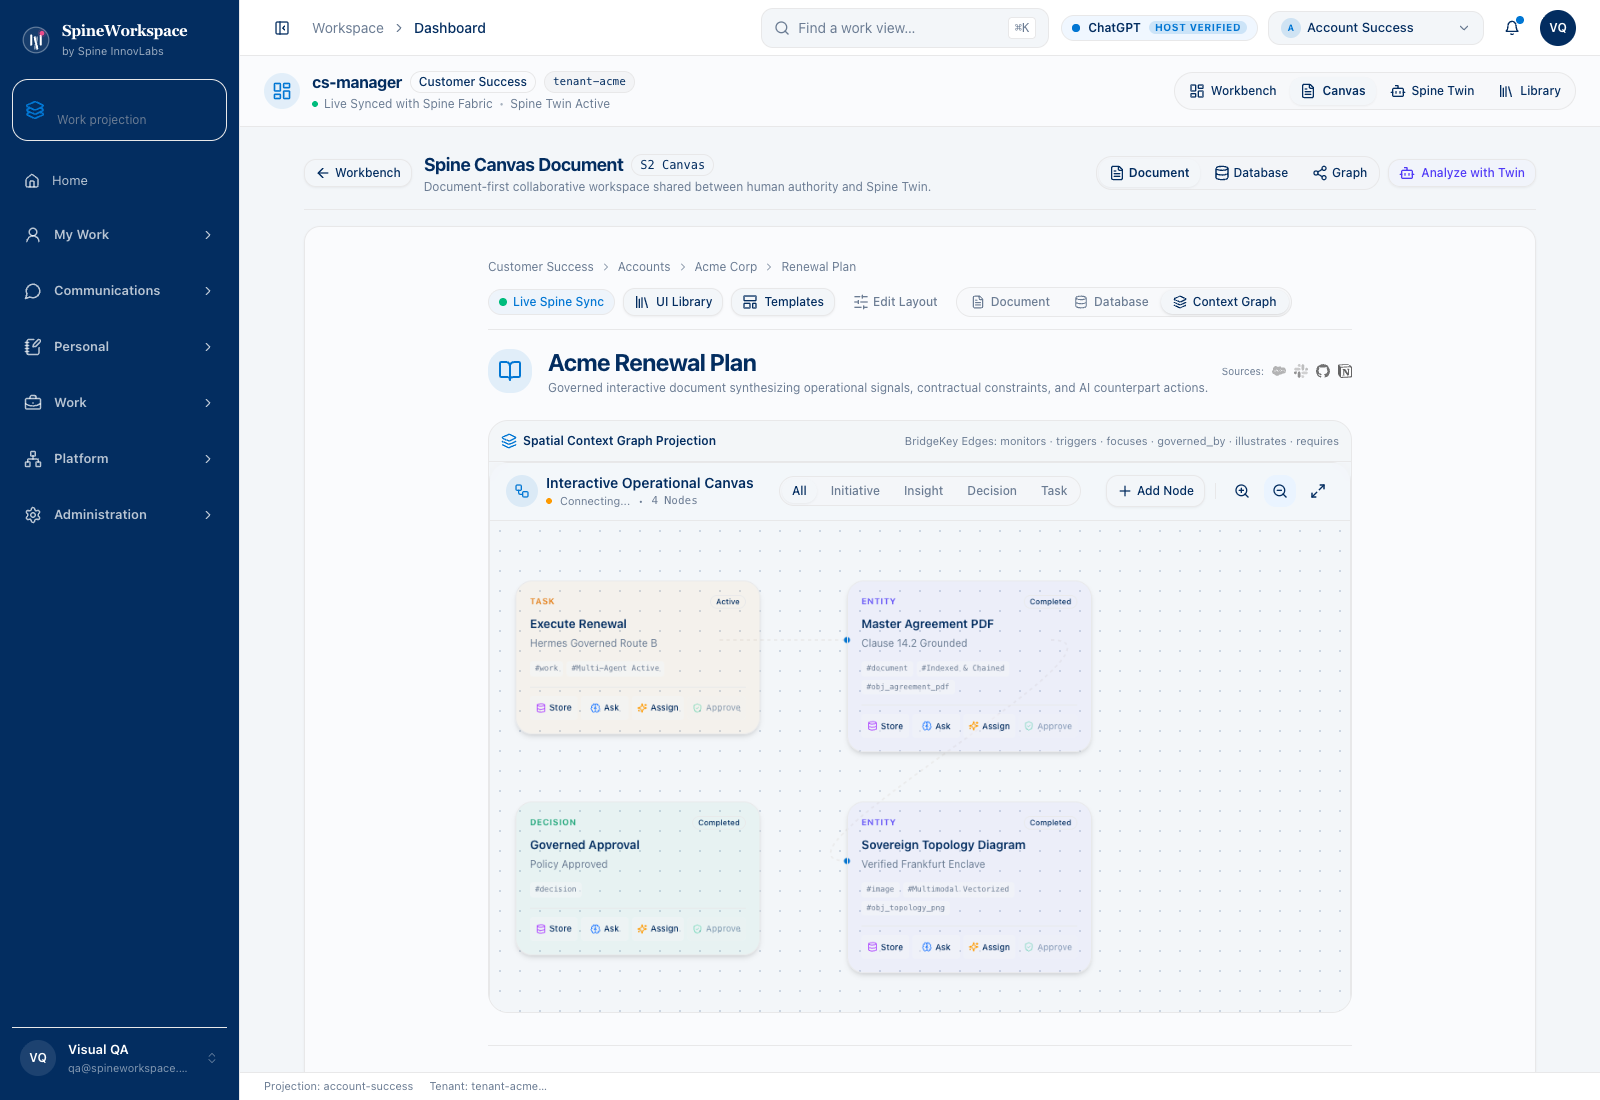Expand My Work in sidebar
The width and height of the screenshot is (1600, 1100).
point(119,235)
